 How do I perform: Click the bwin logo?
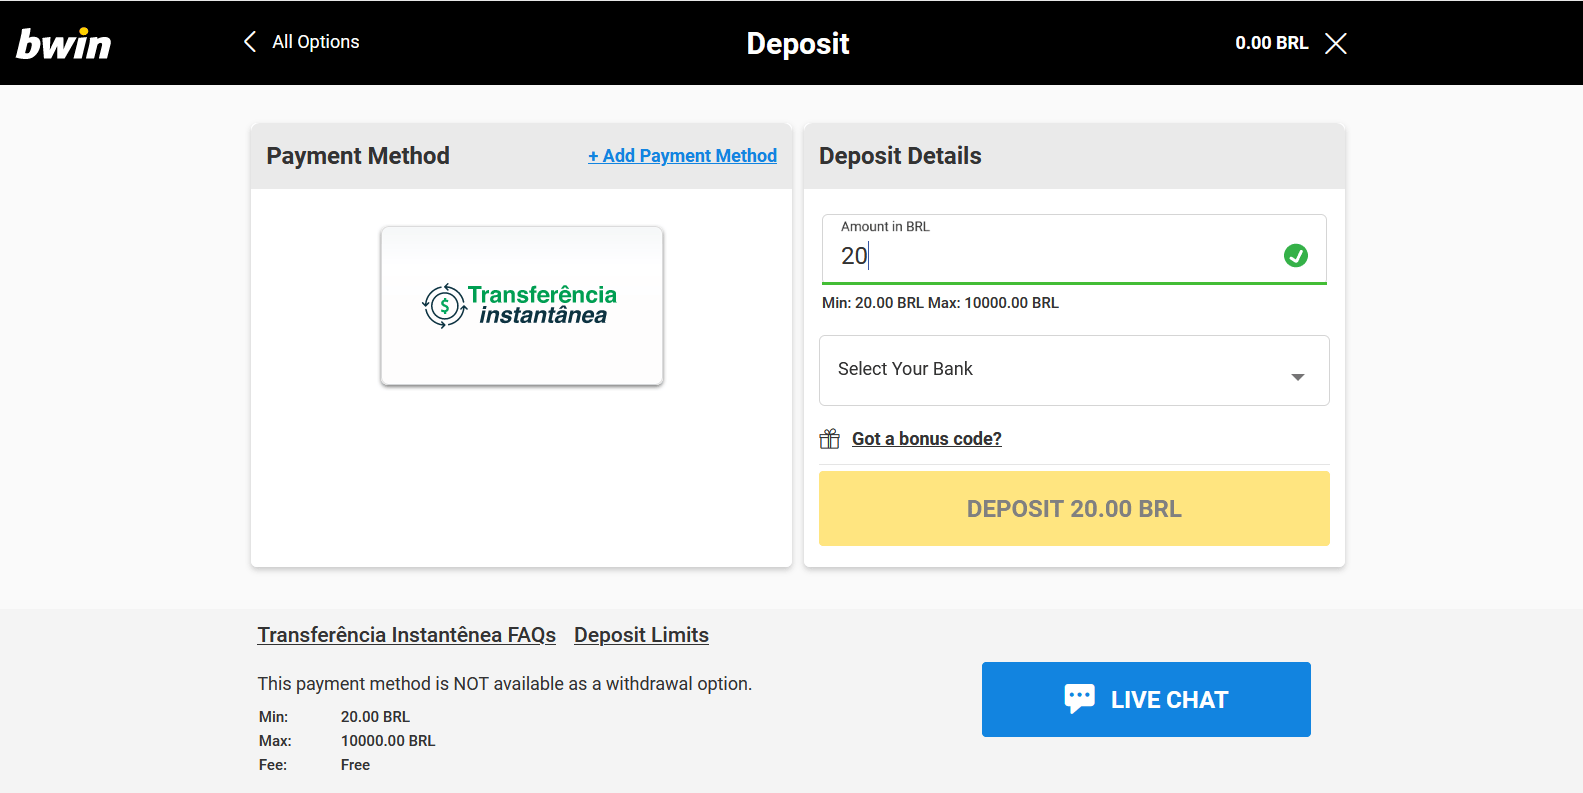(64, 44)
